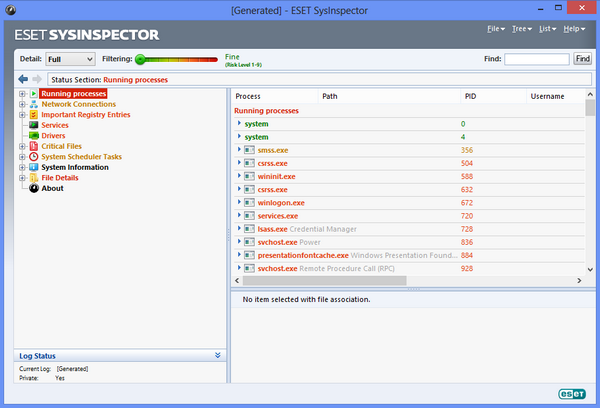This screenshot has width=600, height=408.
Task: Expand the Network Connections tree node
Action: [x=22, y=104]
